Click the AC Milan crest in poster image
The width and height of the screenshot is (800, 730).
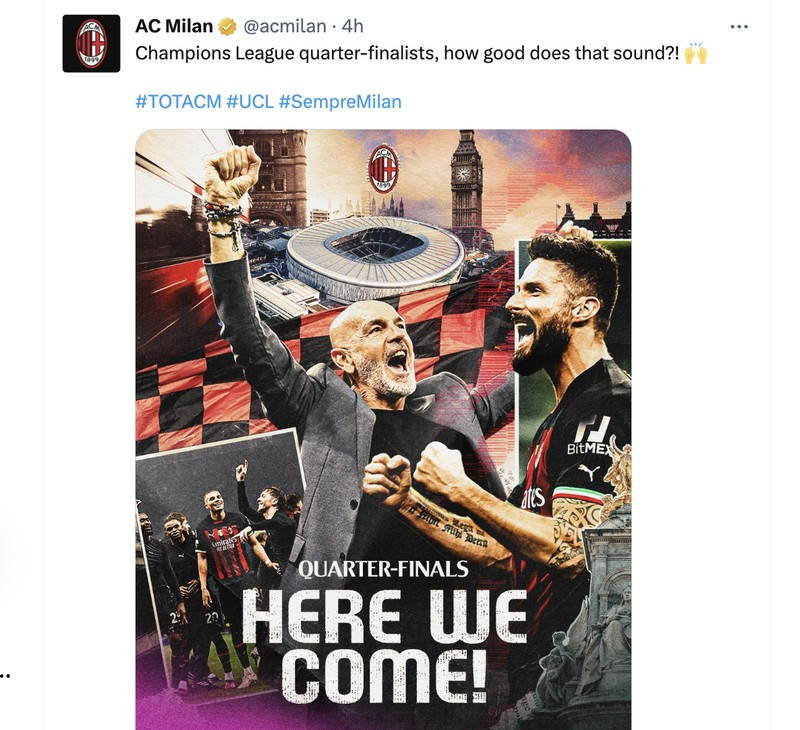coord(383,169)
